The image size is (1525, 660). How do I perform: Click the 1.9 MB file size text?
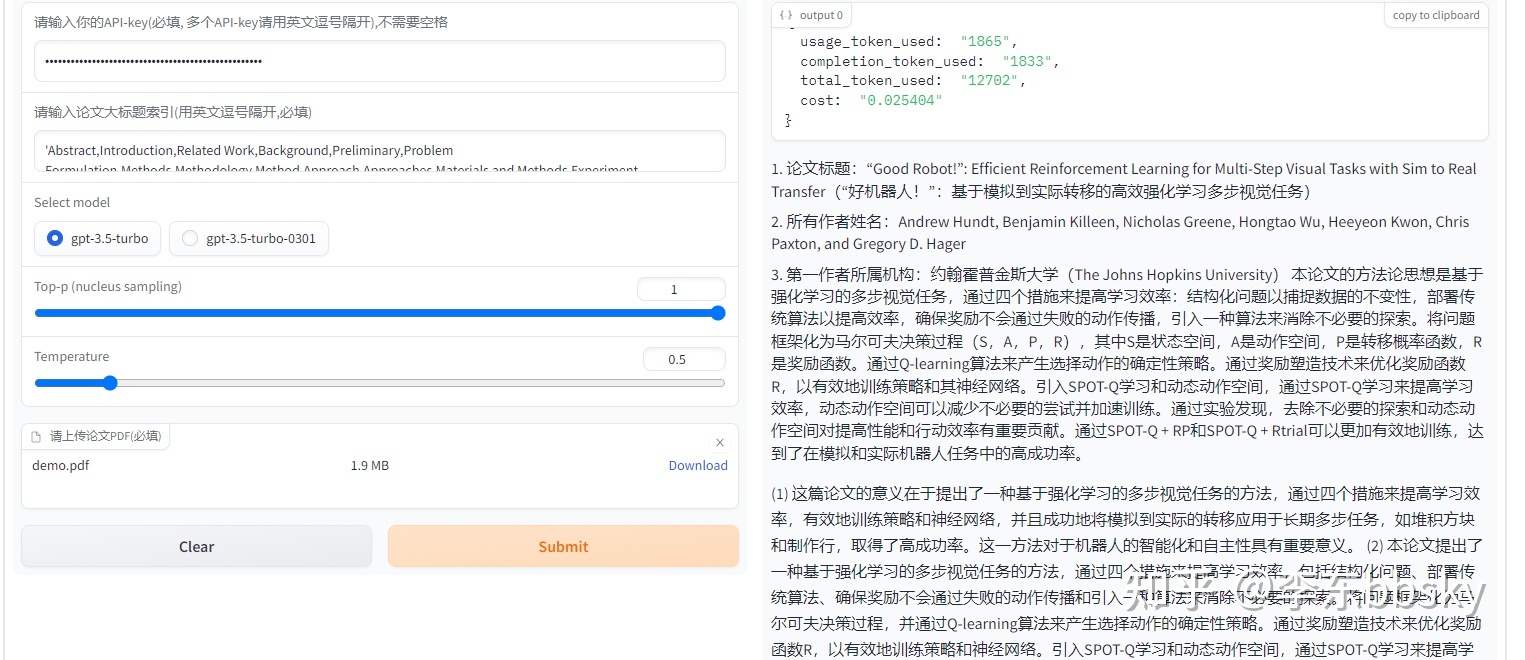point(370,465)
